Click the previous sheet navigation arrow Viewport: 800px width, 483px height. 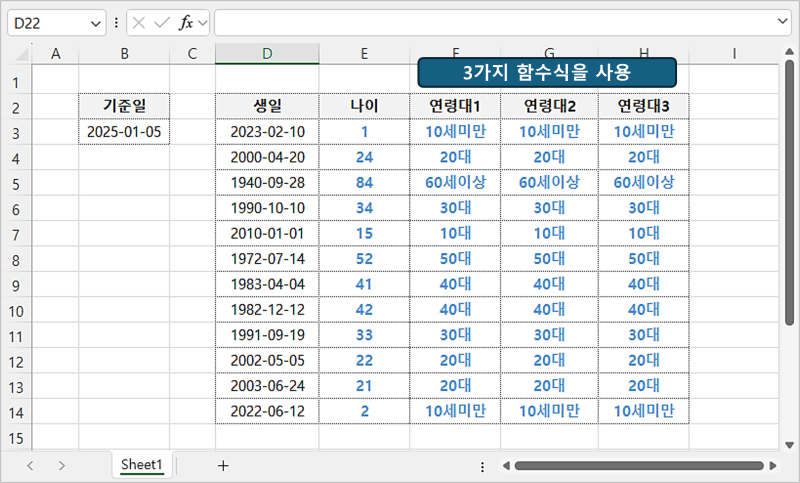[x=30, y=465]
